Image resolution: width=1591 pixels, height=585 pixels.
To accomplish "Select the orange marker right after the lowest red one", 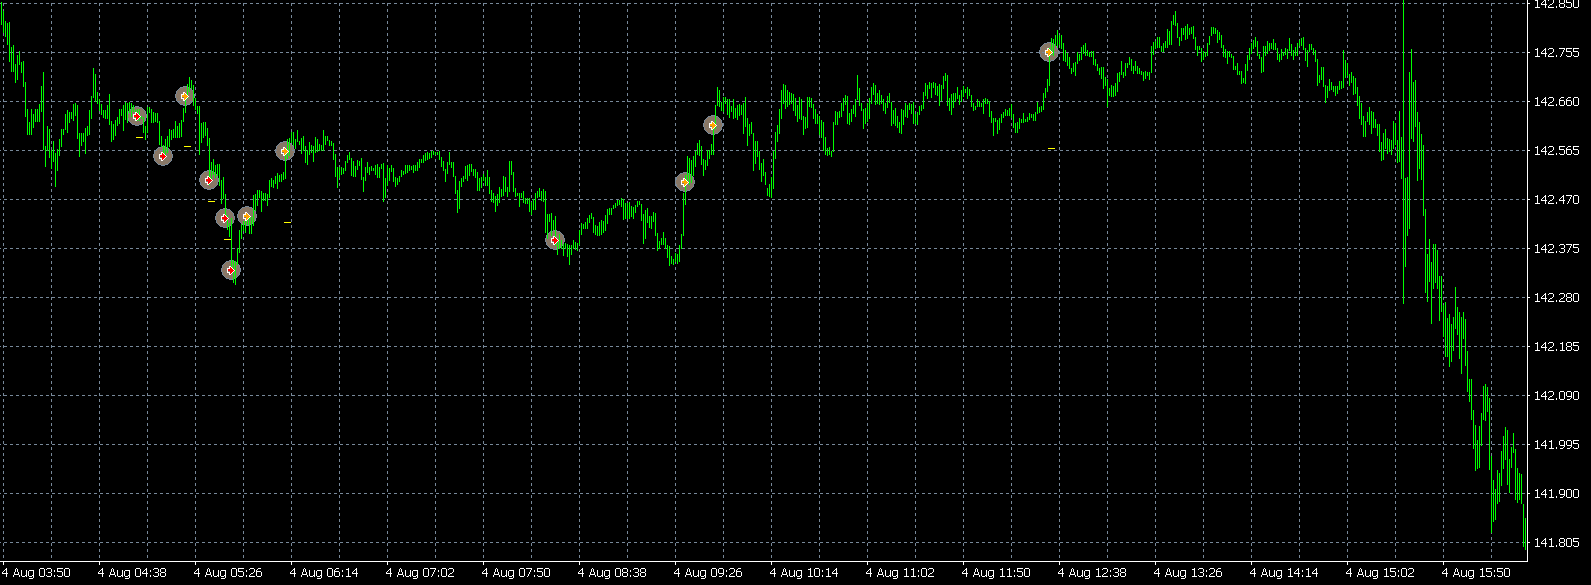I will 247,216.
